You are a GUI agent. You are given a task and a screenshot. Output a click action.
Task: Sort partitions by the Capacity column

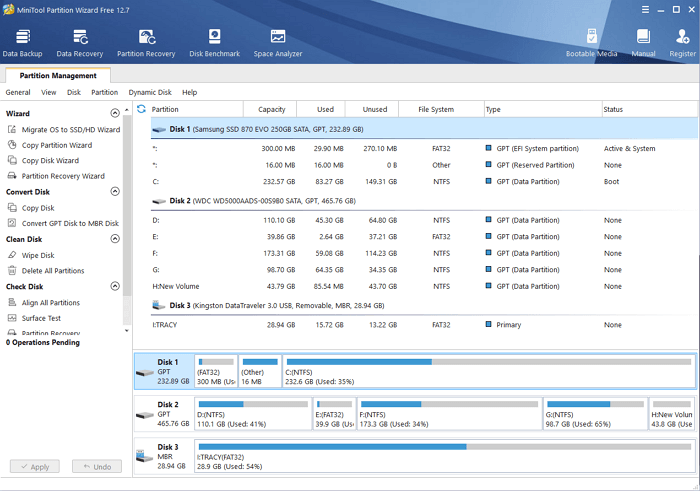[272, 109]
